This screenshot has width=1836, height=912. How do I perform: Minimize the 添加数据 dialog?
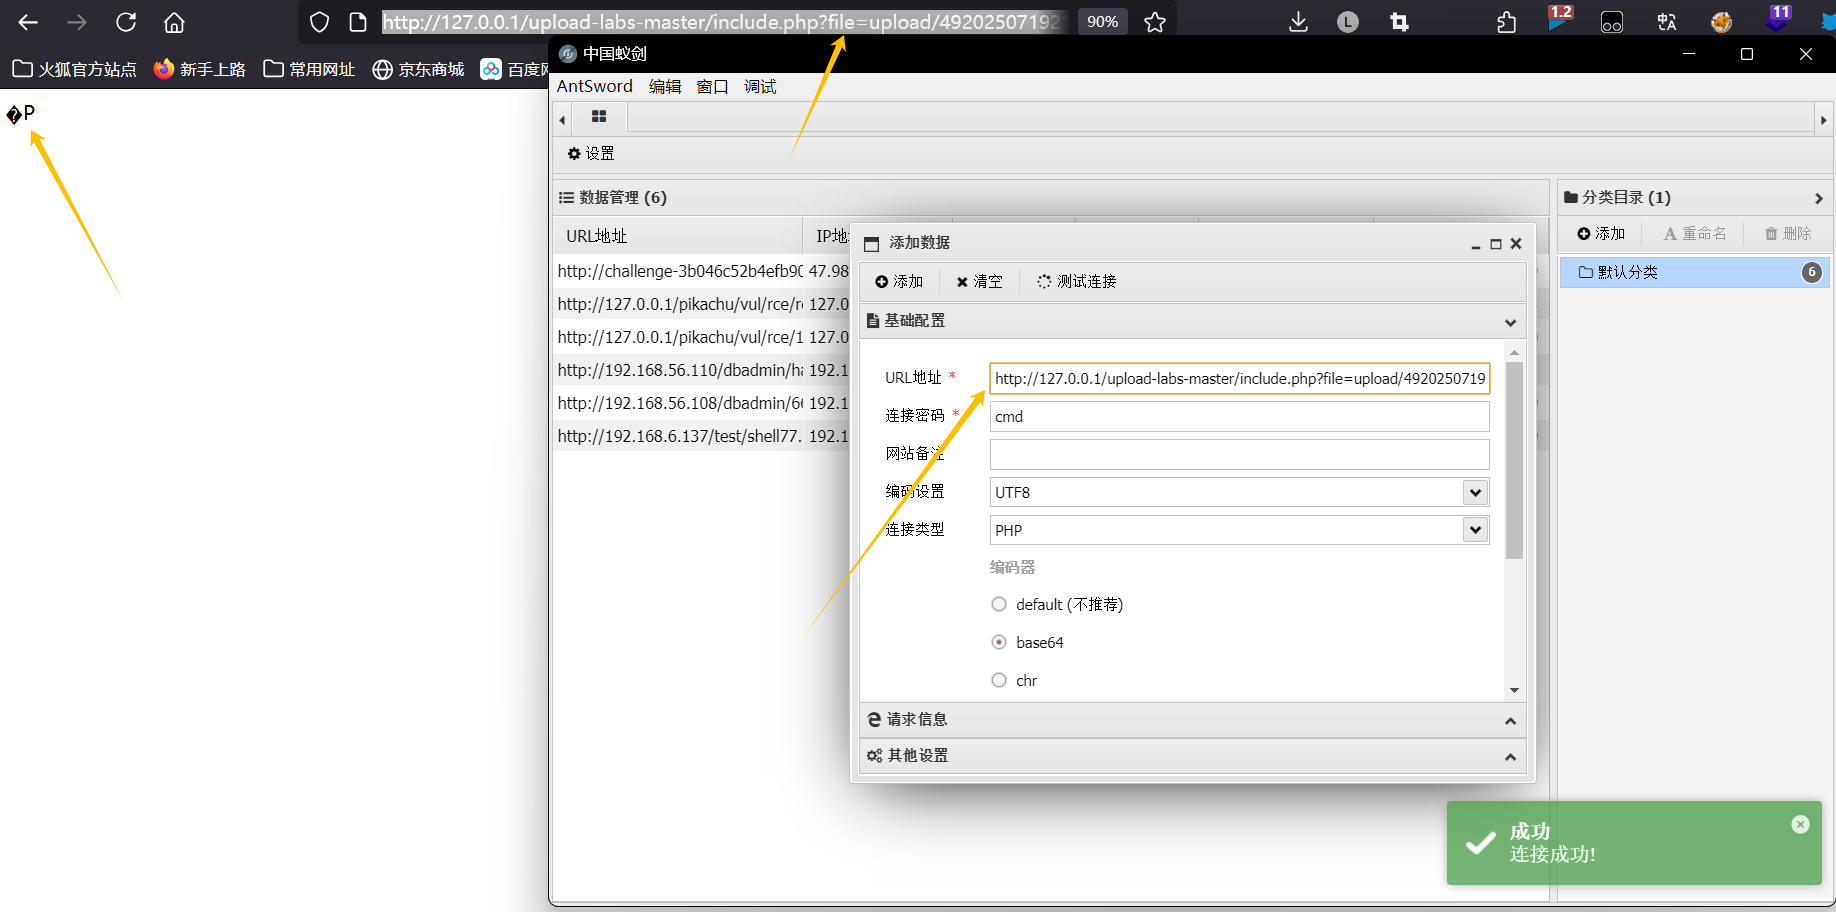tap(1476, 245)
